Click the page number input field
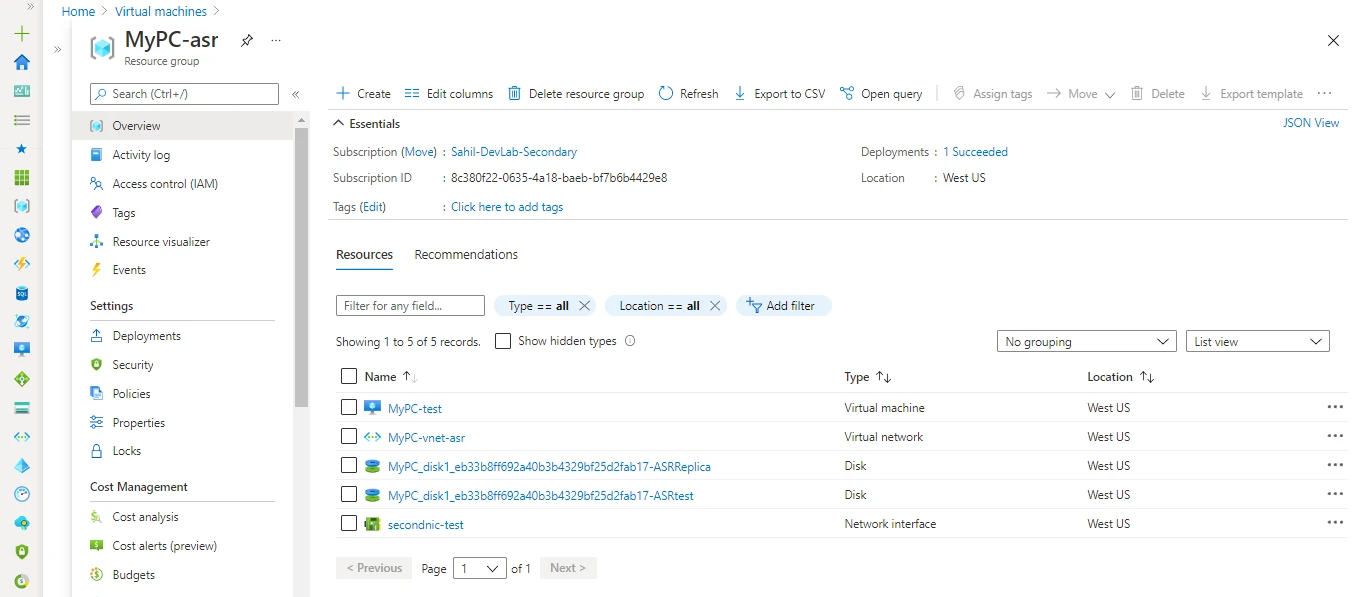 coord(479,567)
